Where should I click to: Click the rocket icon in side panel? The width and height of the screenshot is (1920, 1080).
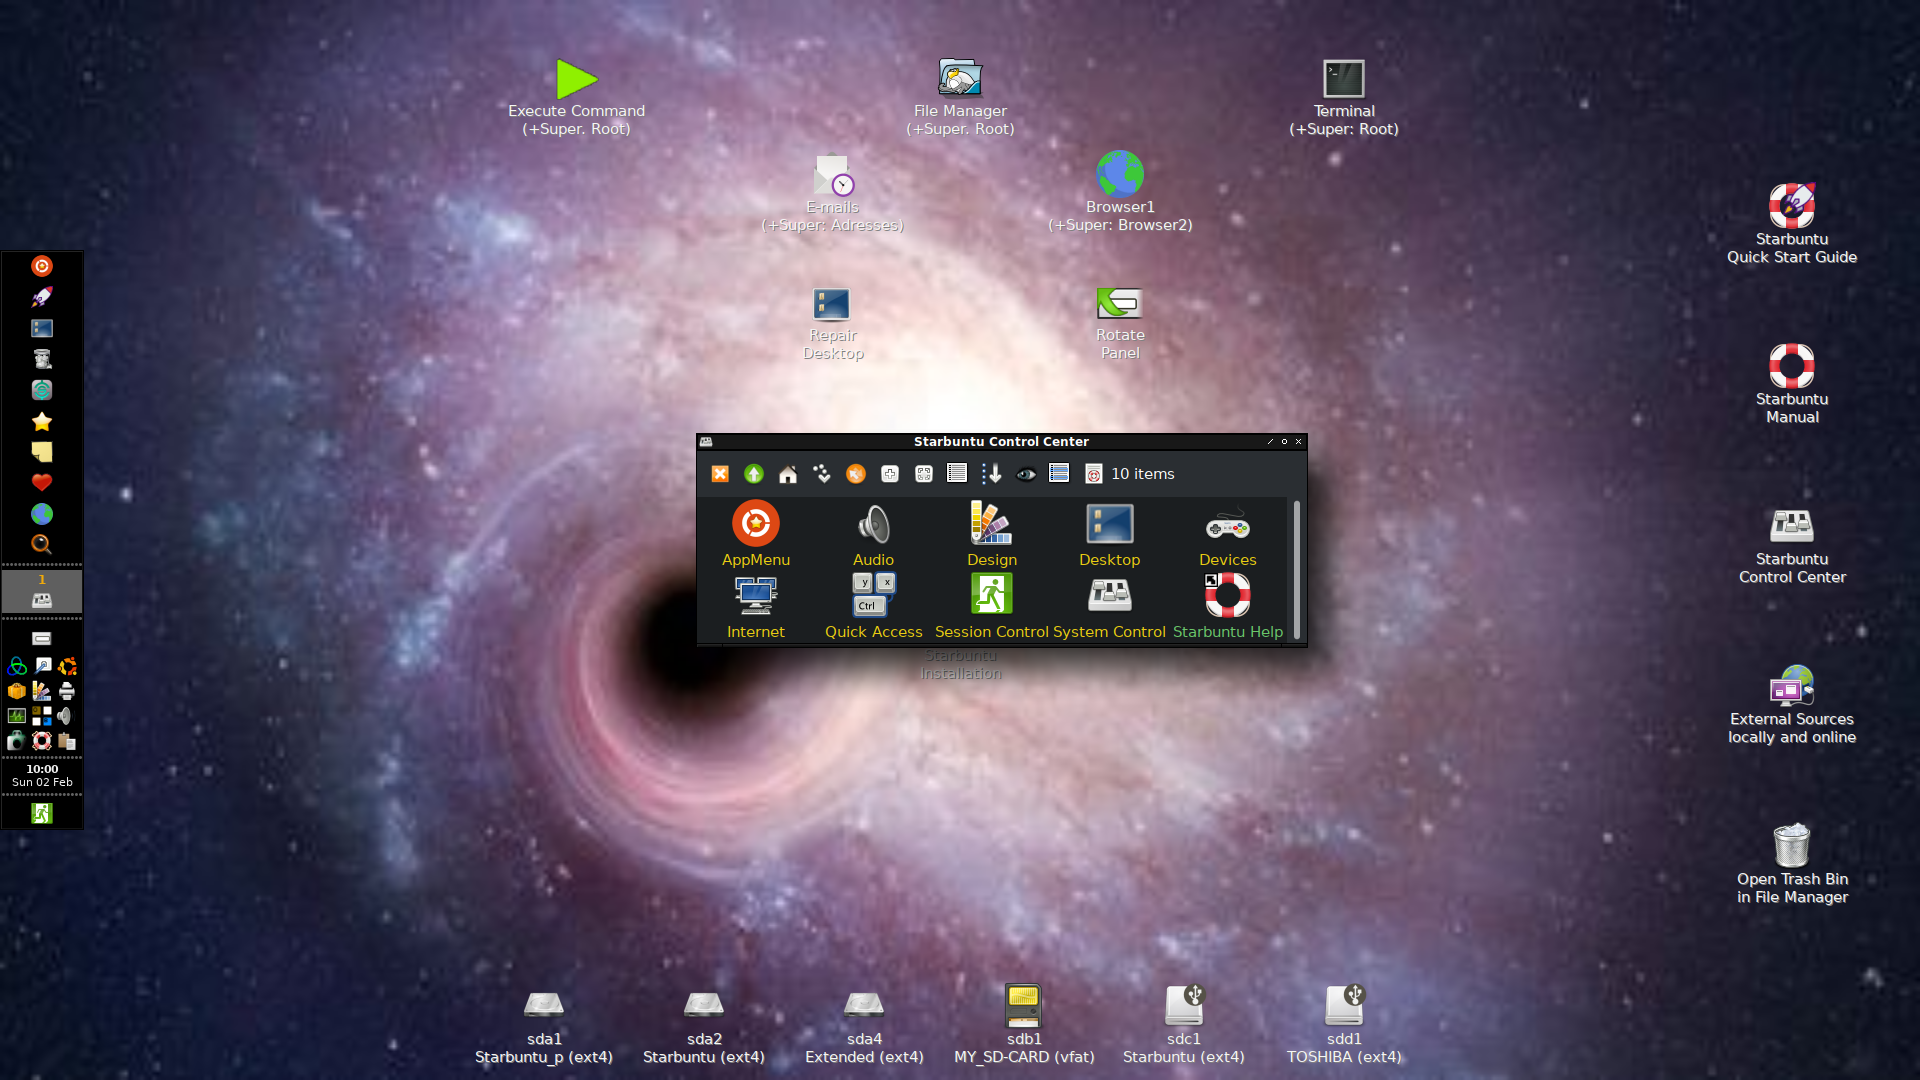(x=42, y=297)
